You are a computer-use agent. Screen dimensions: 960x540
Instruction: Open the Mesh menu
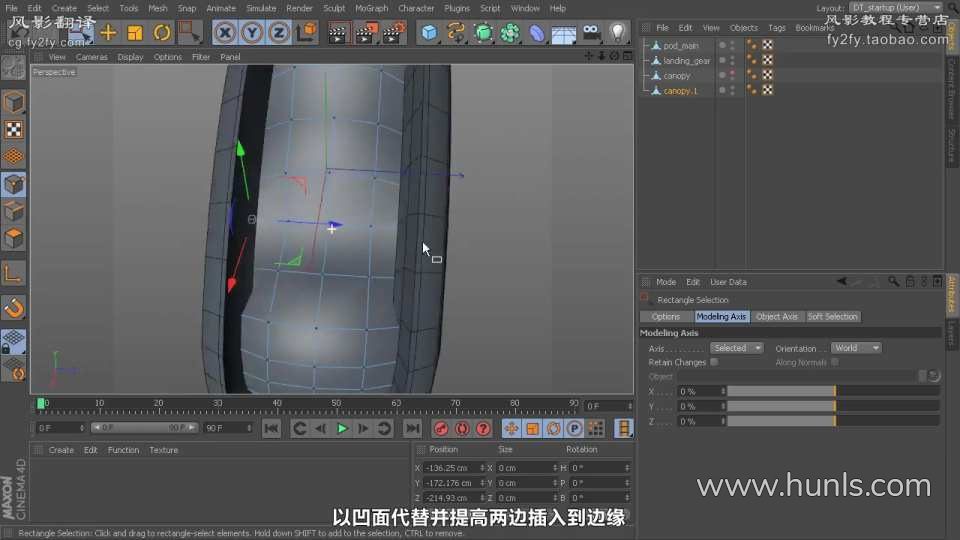click(x=157, y=9)
